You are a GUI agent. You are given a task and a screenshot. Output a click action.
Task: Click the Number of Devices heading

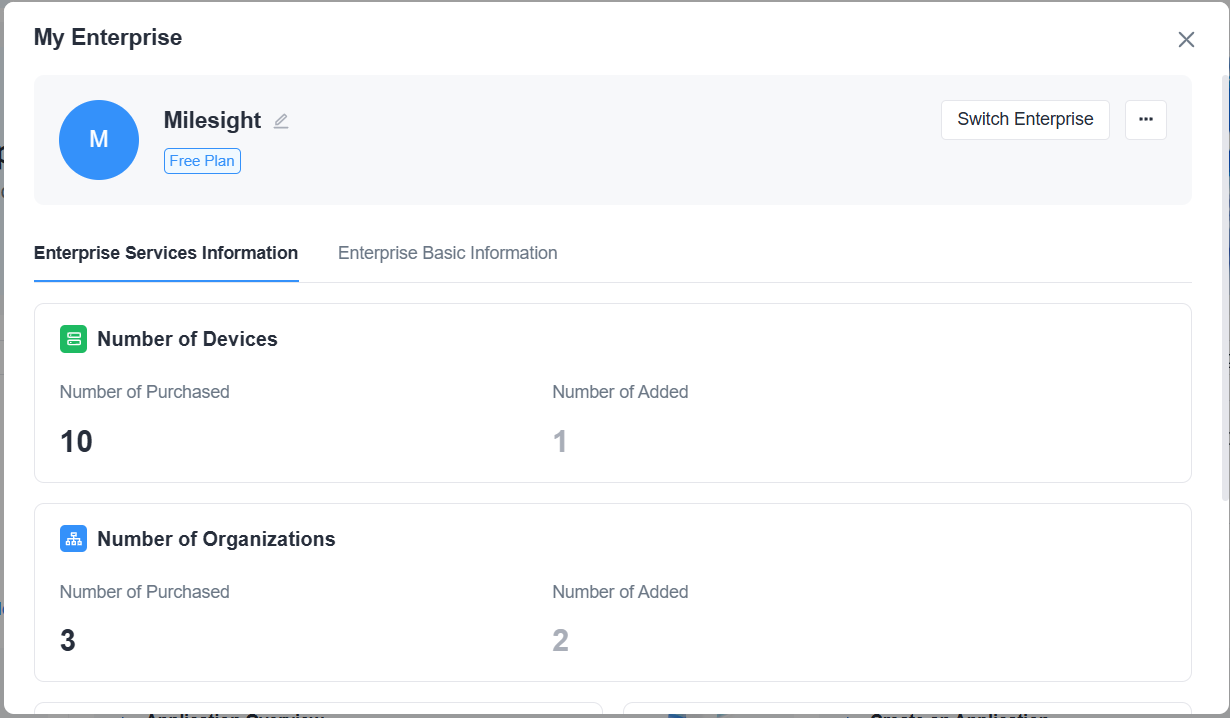tap(187, 339)
